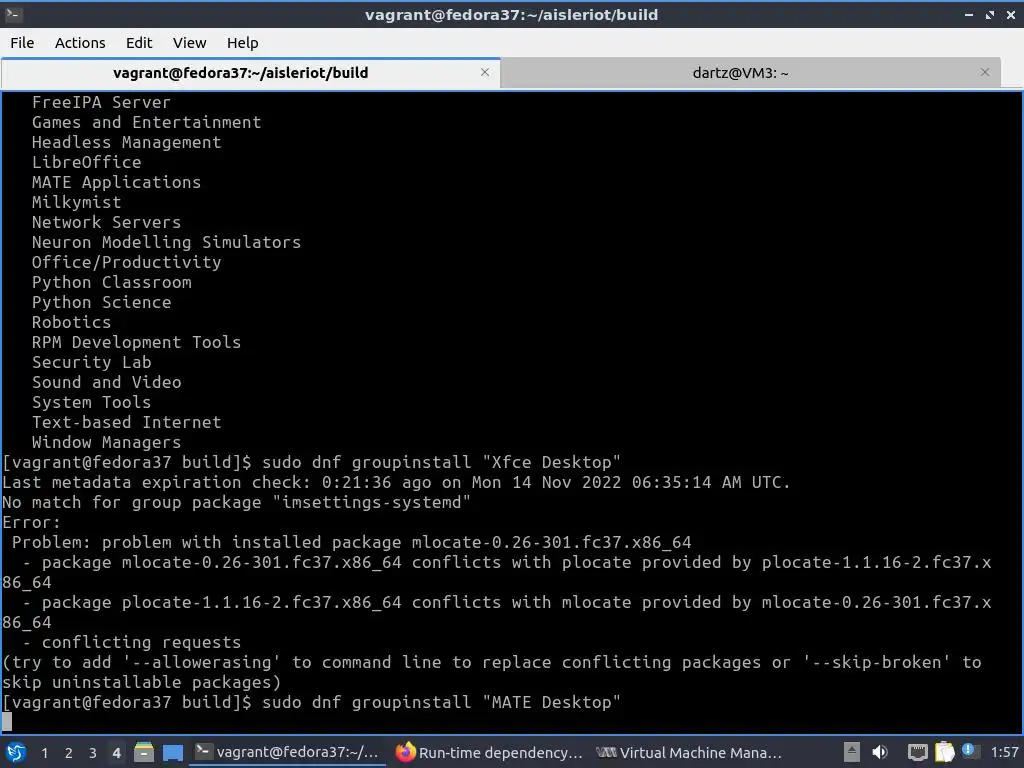Open the Help menu
The width and height of the screenshot is (1024, 768).
click(242, 43)
